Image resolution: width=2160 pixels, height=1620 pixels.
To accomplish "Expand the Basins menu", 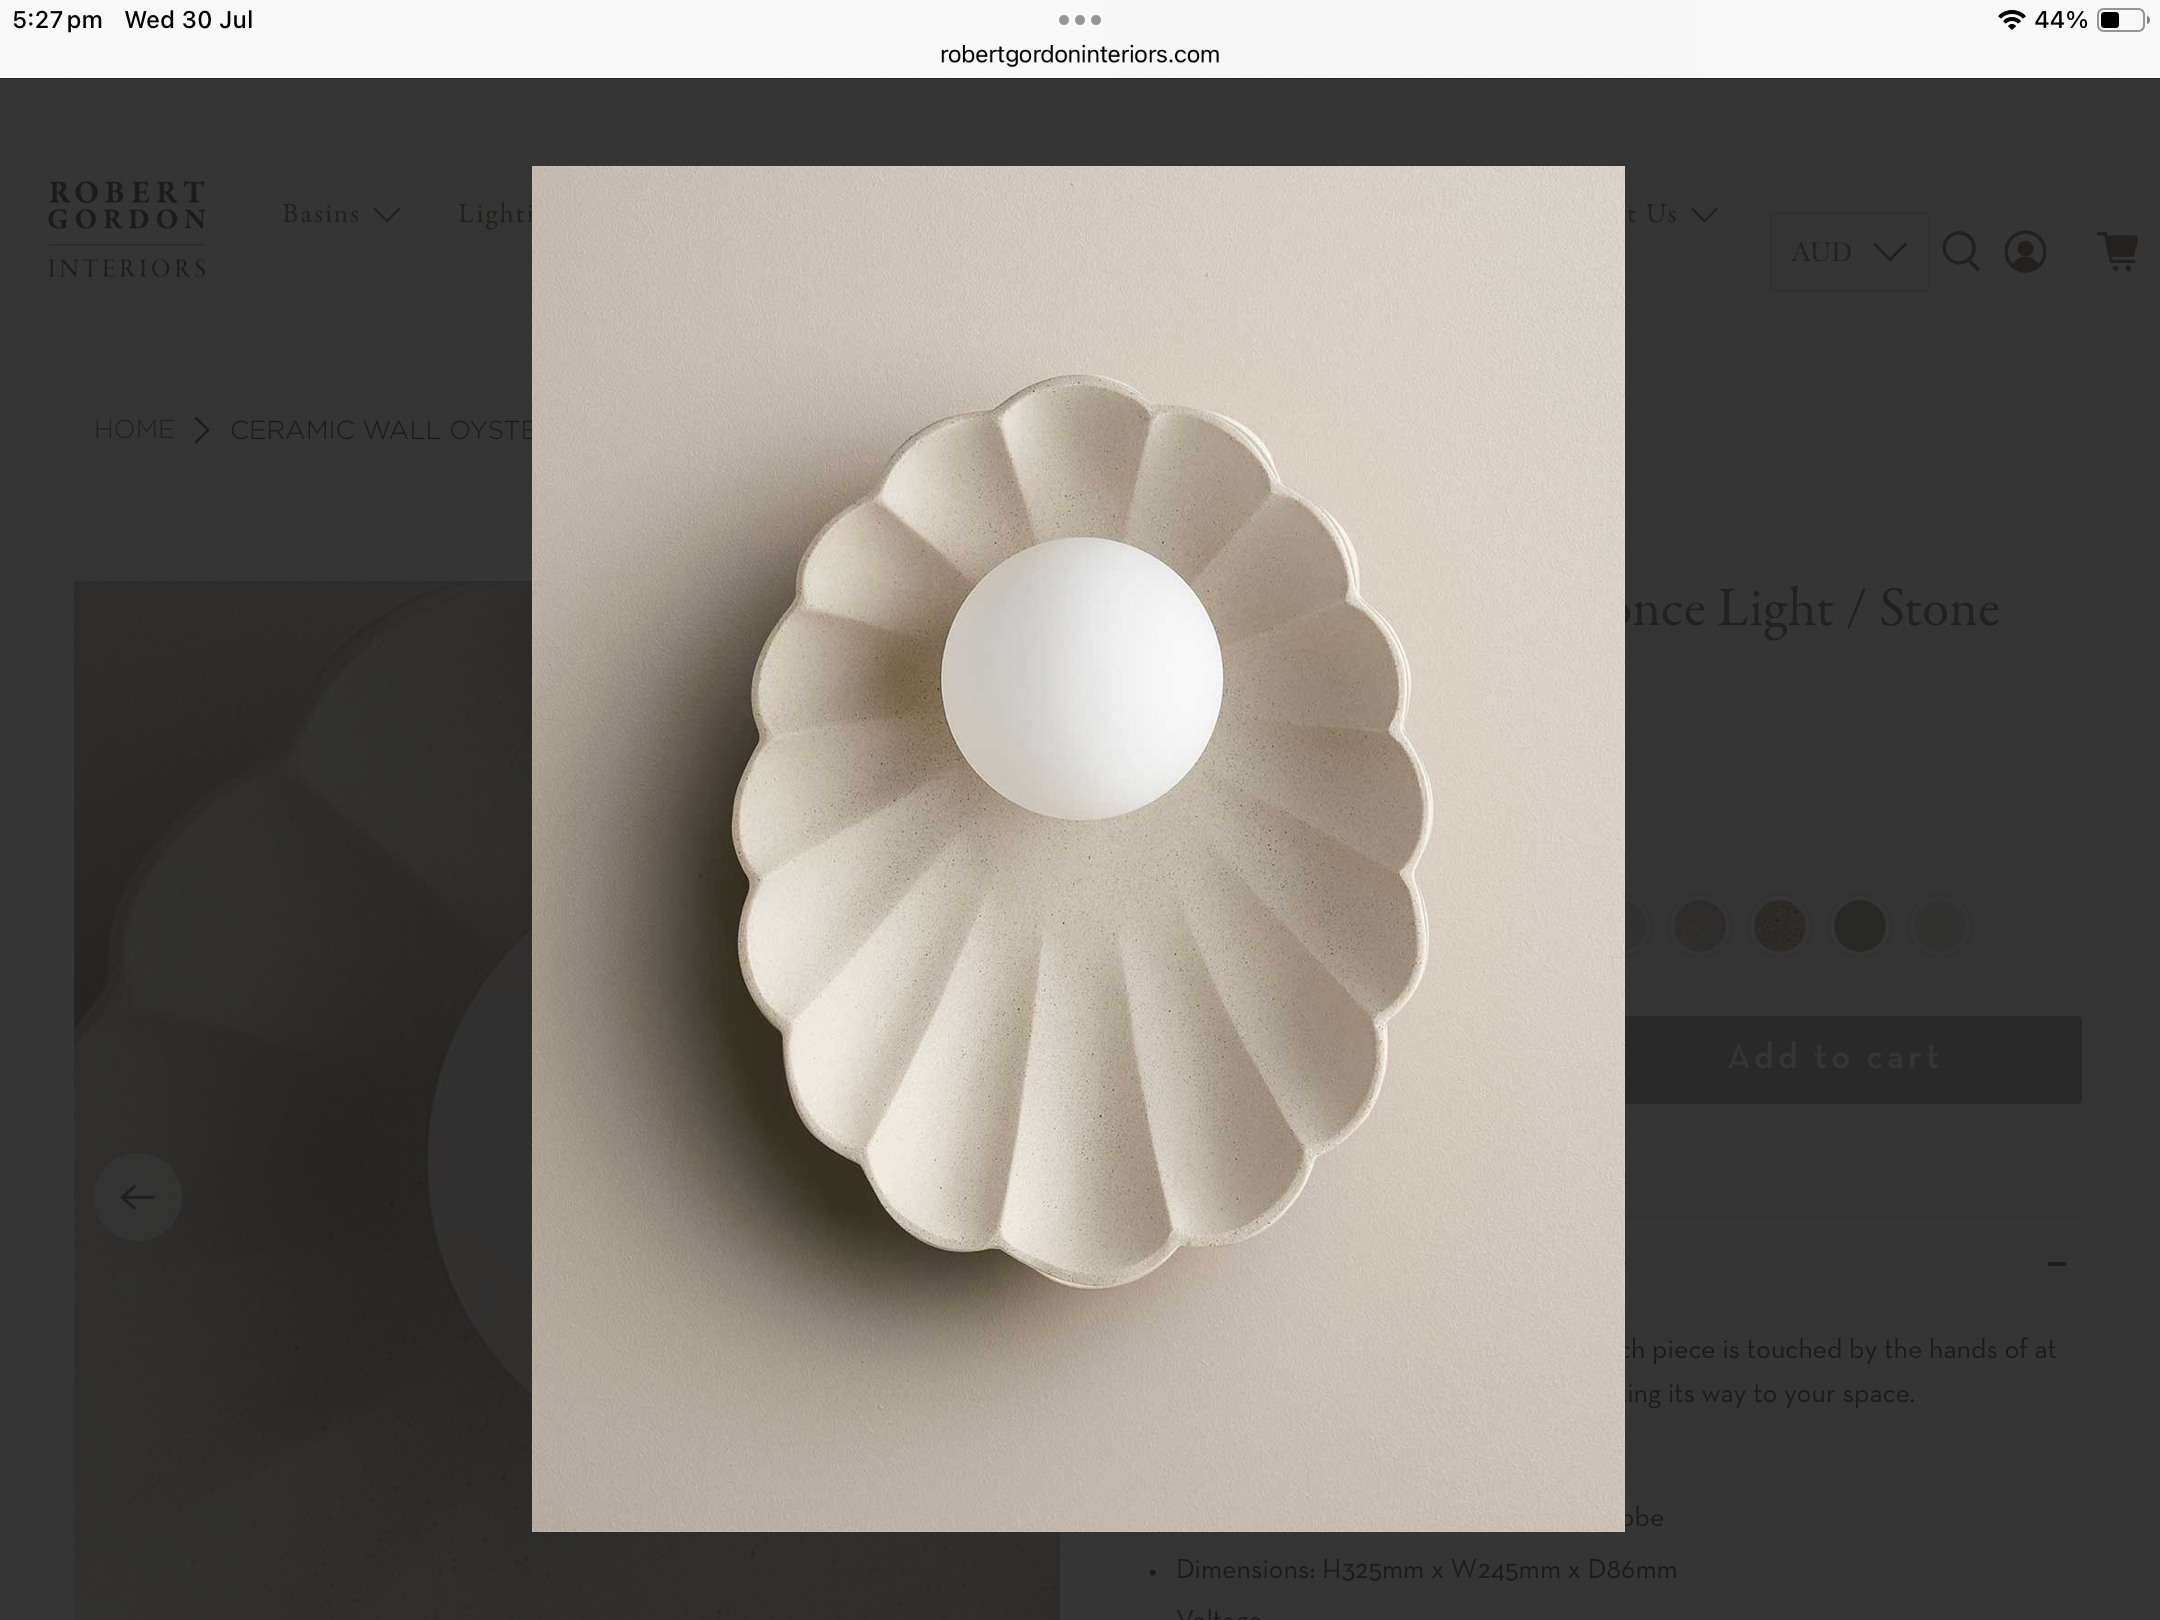I will pos(341,214).
